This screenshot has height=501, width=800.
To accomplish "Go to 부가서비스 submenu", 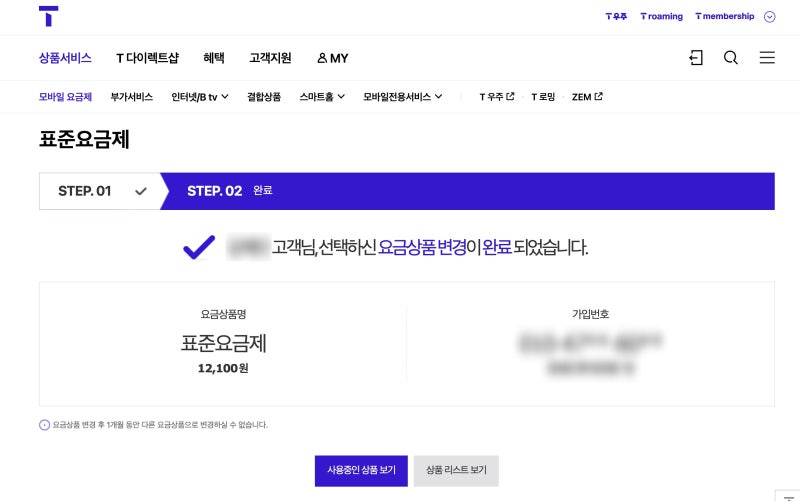I will (x=132, y=97).
